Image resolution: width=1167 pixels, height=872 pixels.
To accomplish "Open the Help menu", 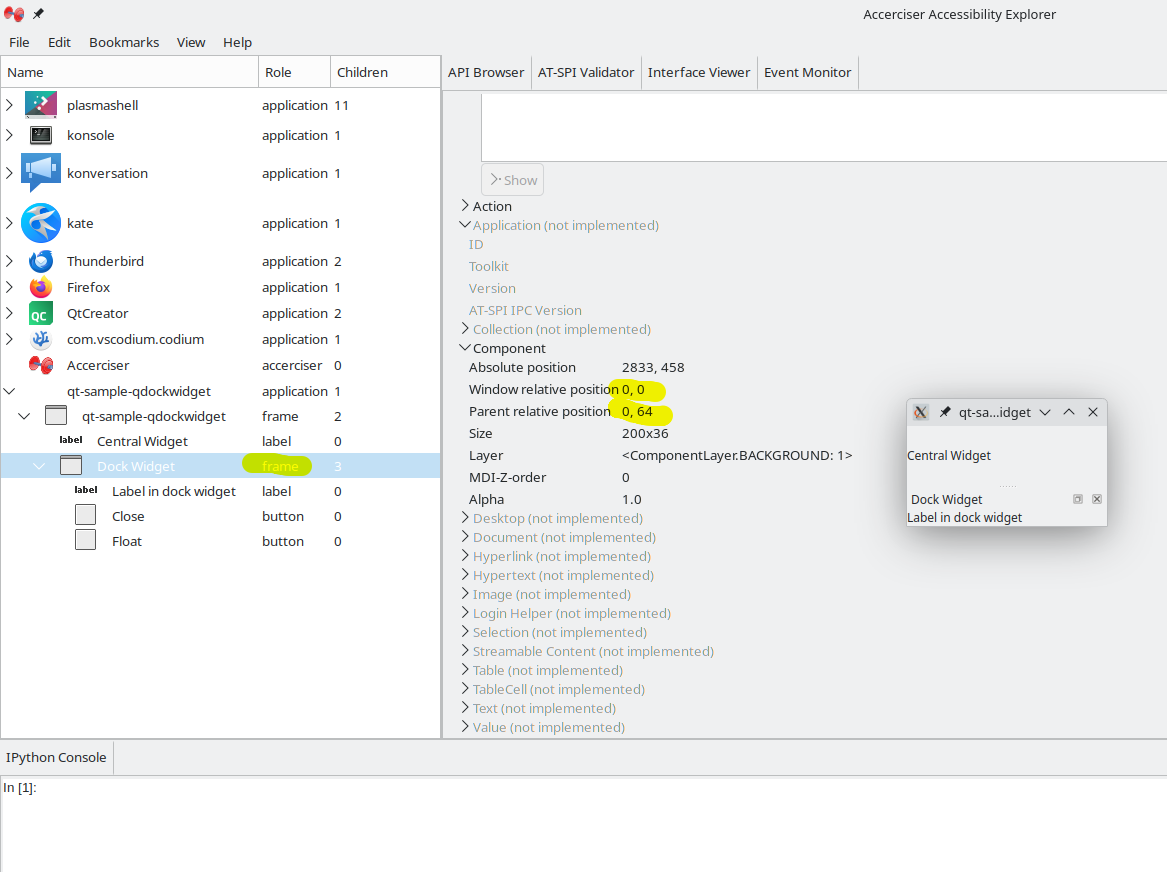I will pos(237,42).
